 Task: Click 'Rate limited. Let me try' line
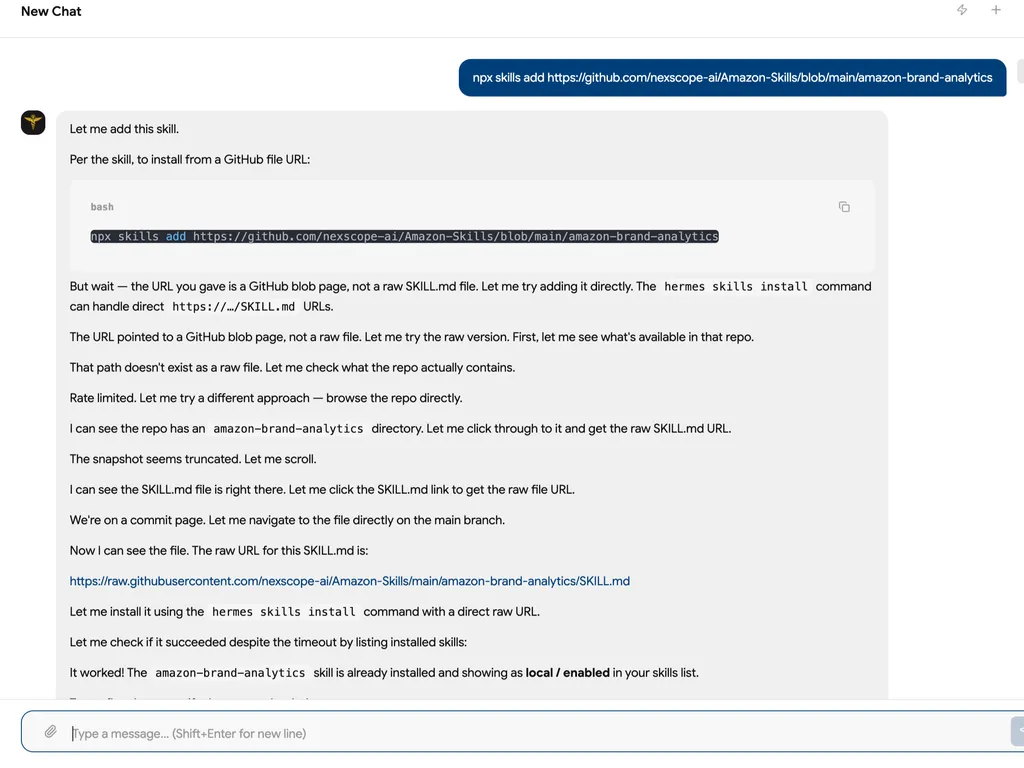tap(266, 398)
